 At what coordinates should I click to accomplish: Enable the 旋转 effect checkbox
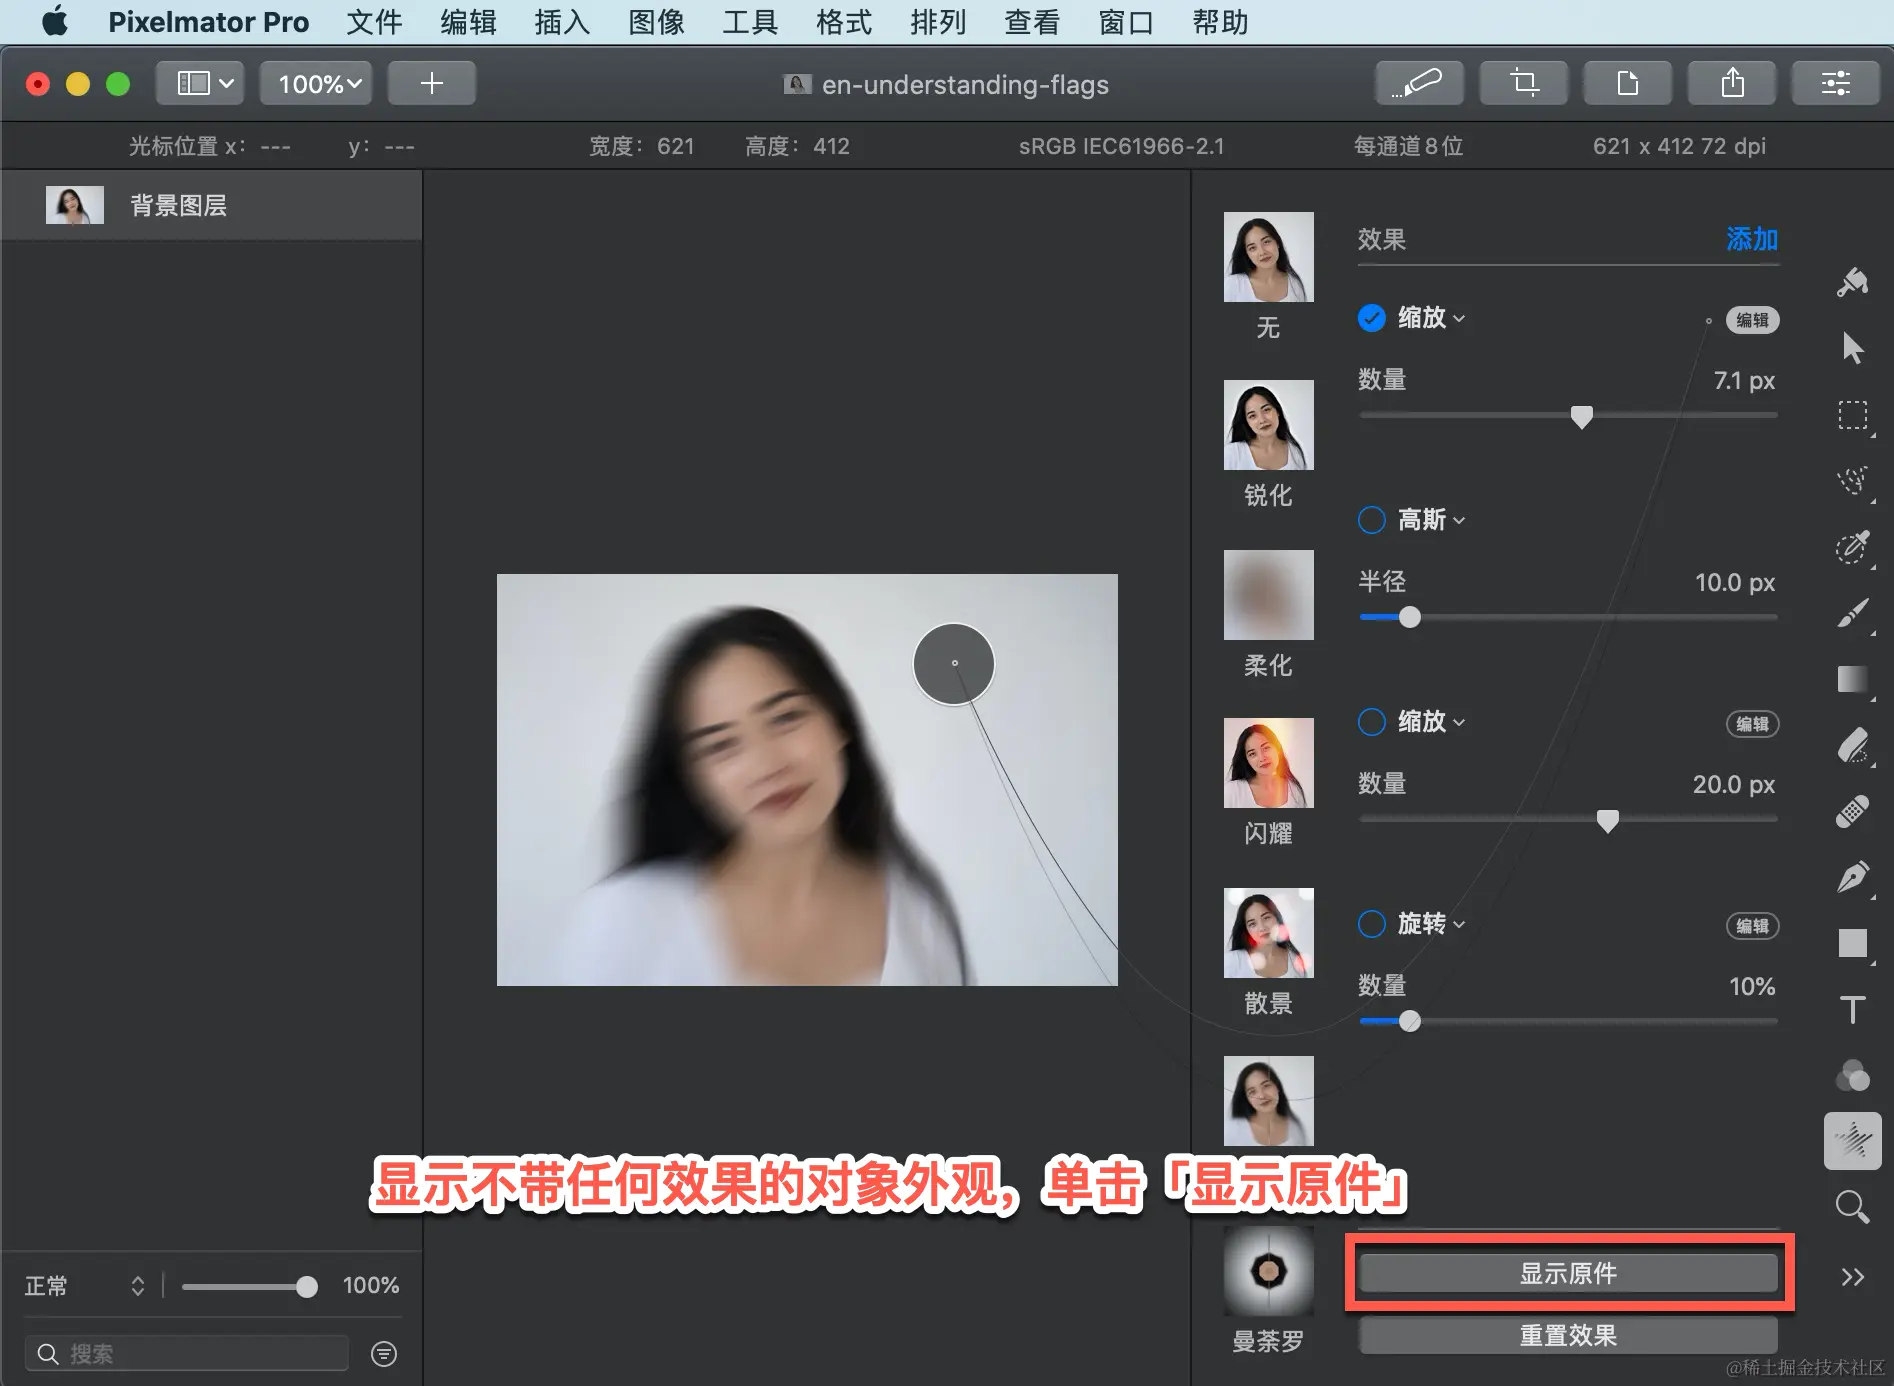[1371, 924]
